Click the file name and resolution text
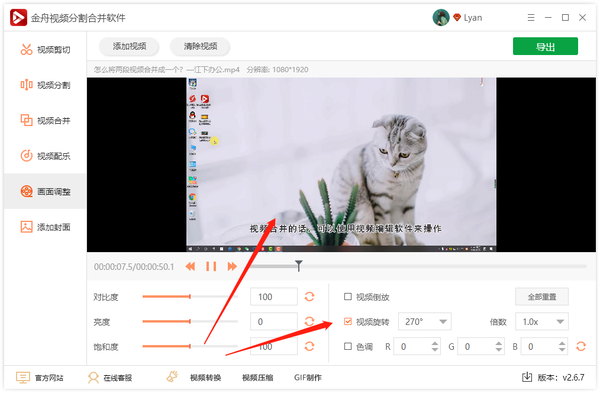 pyautogui.click(x=201, y=70)
